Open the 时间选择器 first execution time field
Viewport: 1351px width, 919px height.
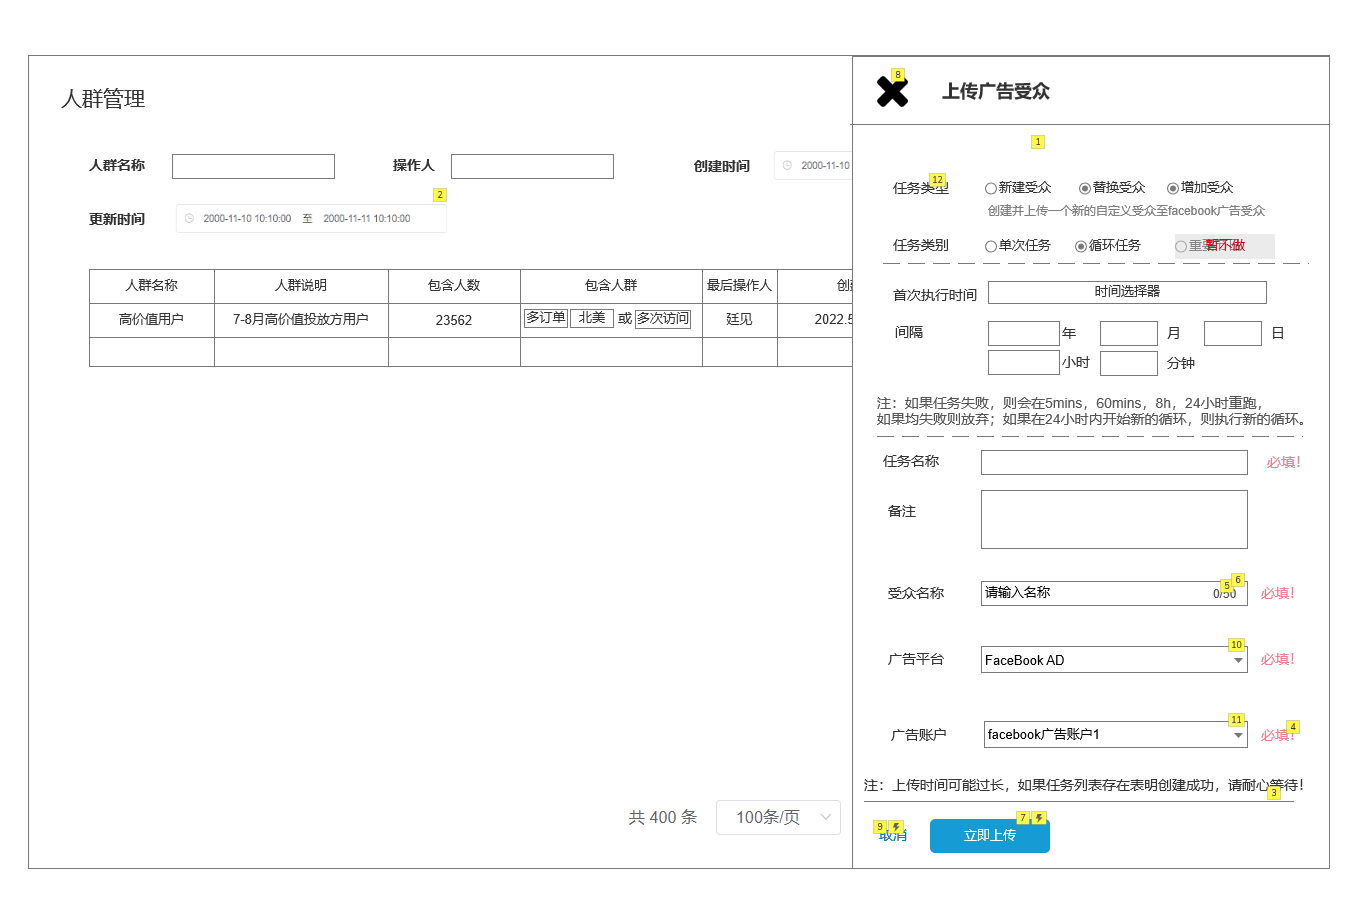[x=1127, y=292]
